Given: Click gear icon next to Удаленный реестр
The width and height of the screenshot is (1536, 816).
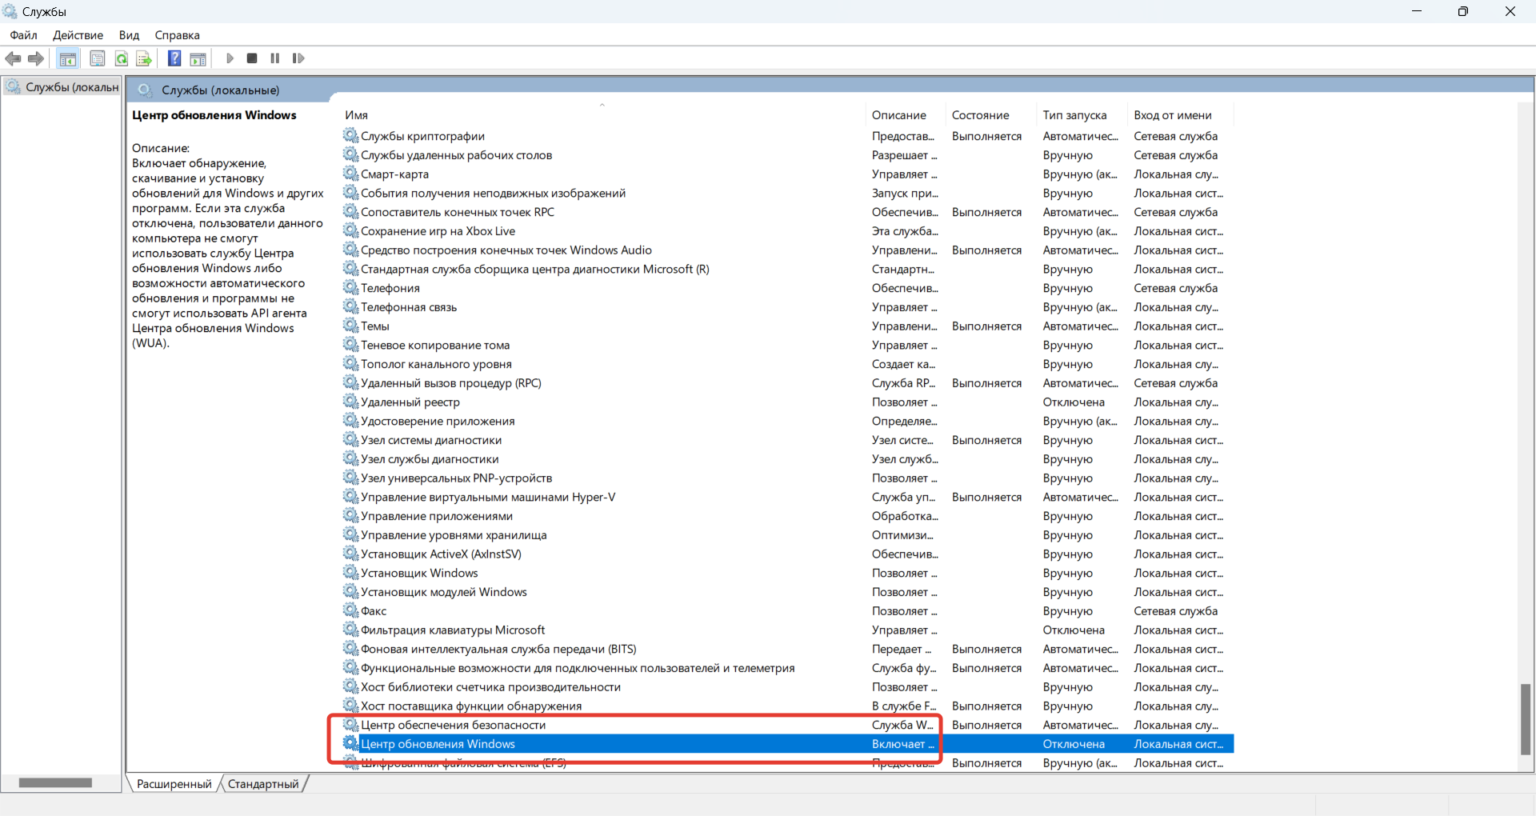Looking at the screenshot, I should point(351,402).
